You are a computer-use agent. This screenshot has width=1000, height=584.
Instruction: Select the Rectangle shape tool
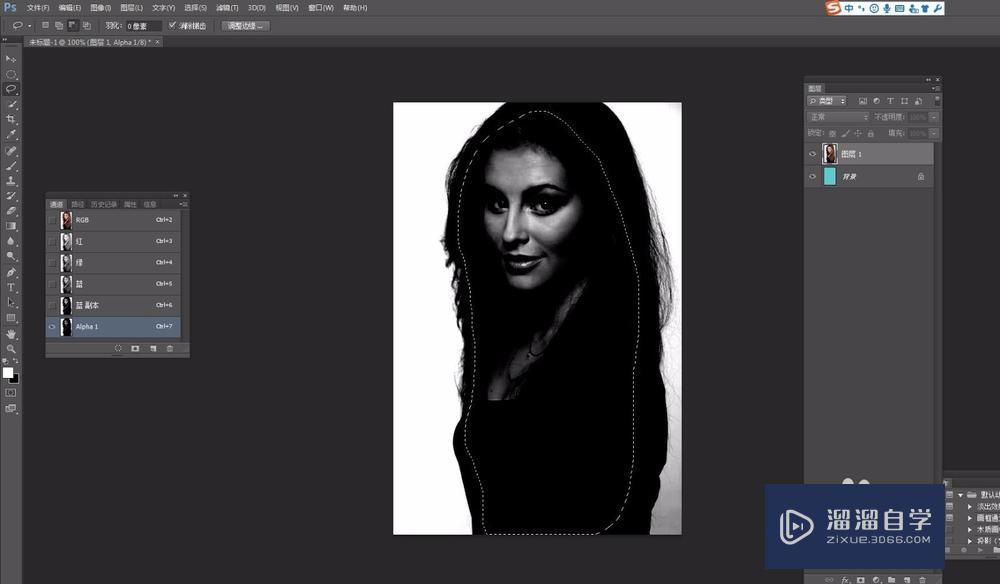coord(11,318)
